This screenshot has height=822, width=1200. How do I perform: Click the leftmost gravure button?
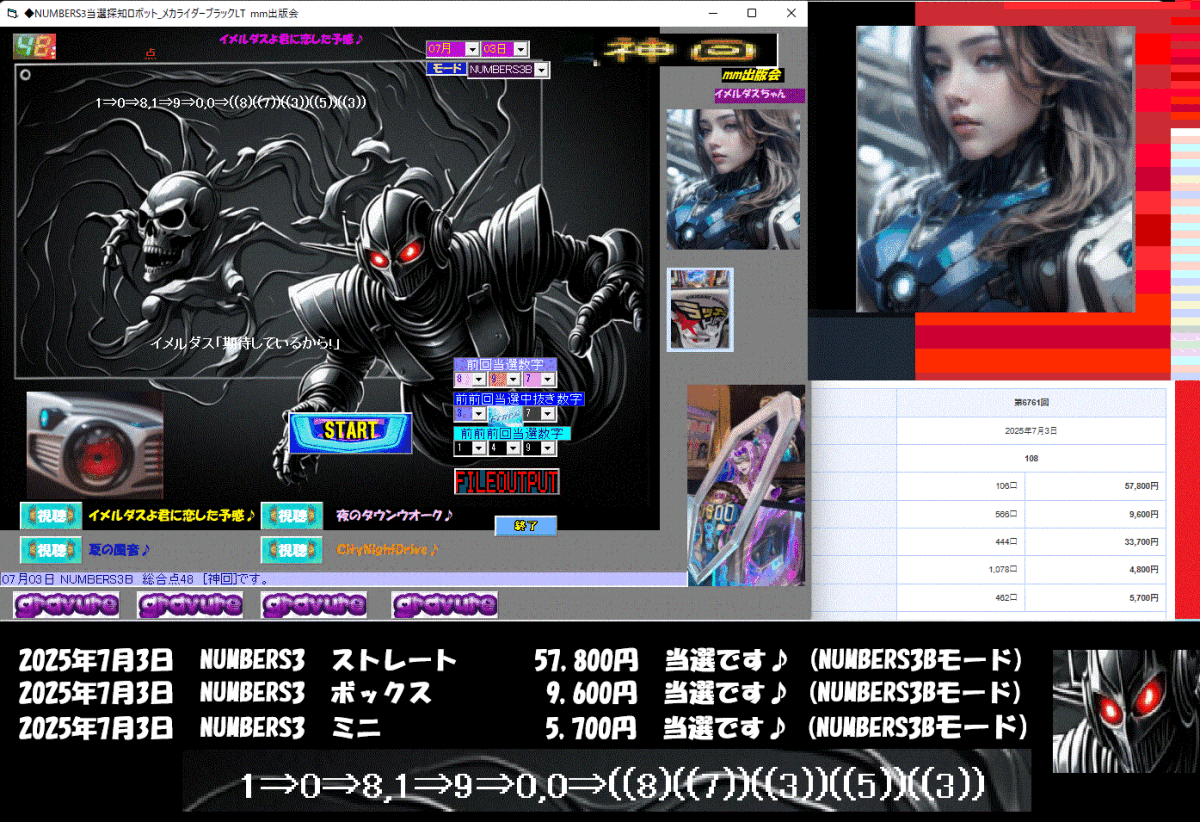pyautogui.click(x=66, y=604)
